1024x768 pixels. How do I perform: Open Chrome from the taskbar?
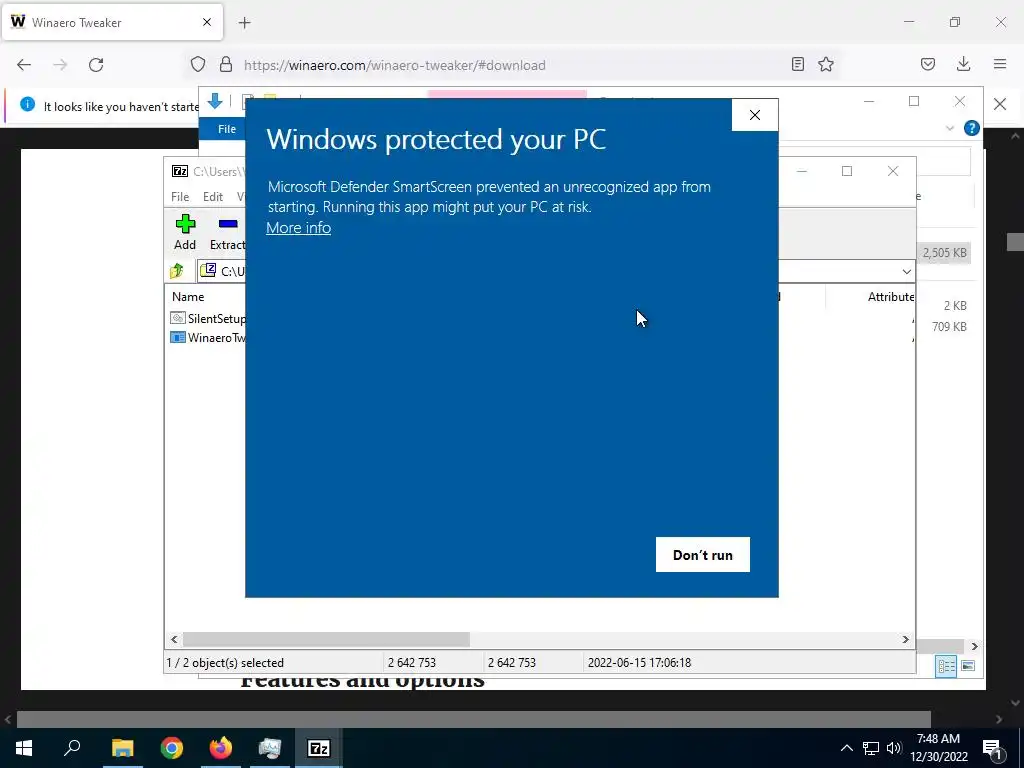click(x=172, y=748)
